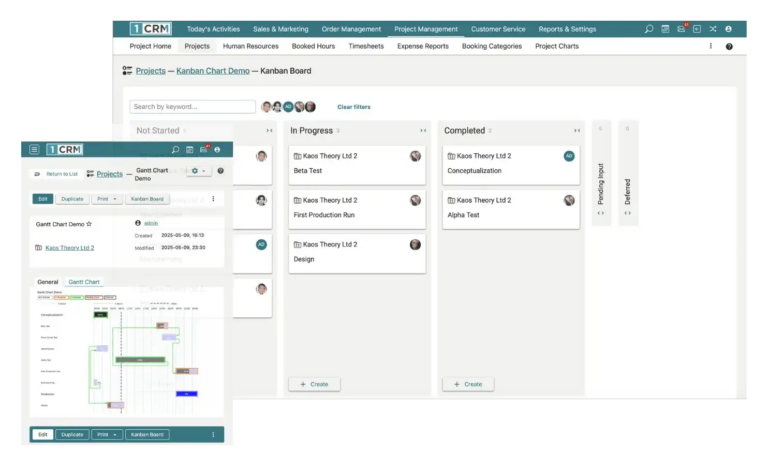Click quick create plus icon in Kanban header

(697, 29)
